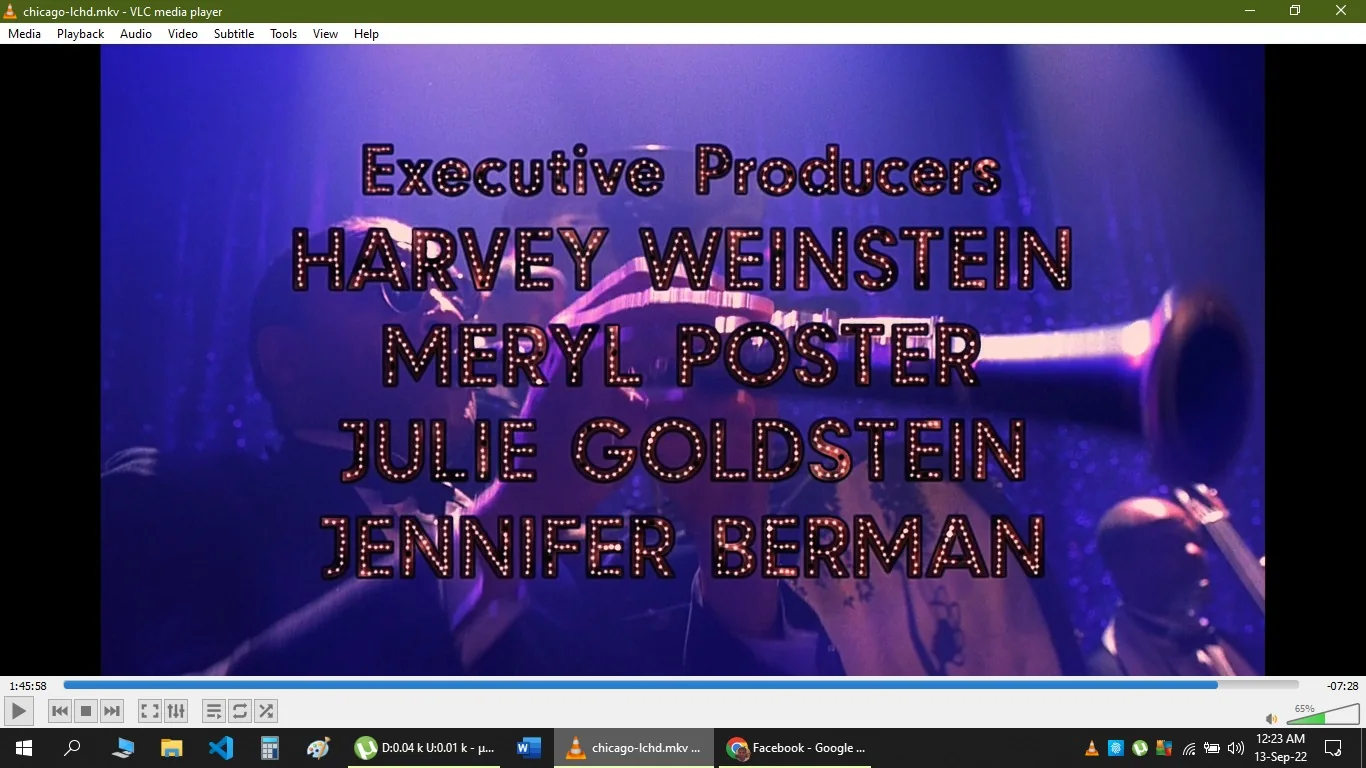Stop playback with the stop button
The image size is (1366, 768).
click(86, 711)
